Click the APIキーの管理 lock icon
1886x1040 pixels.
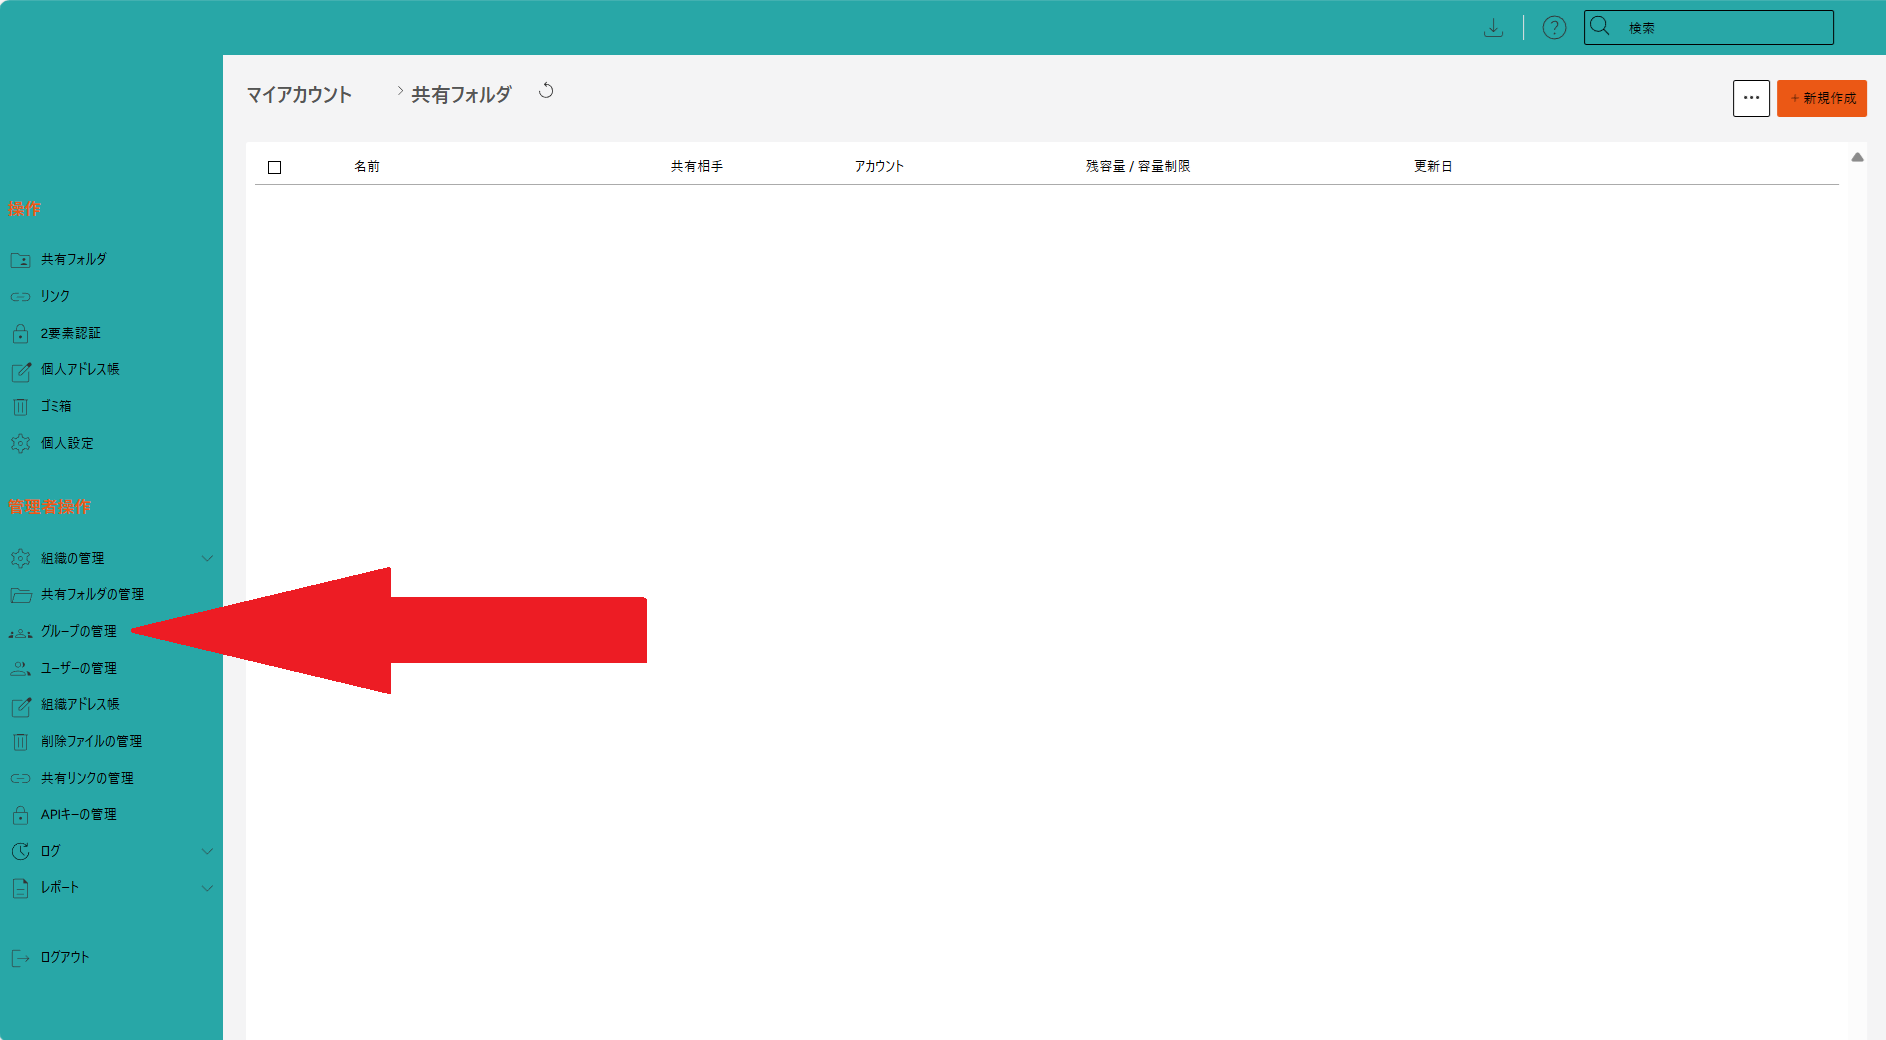[20, 815]
